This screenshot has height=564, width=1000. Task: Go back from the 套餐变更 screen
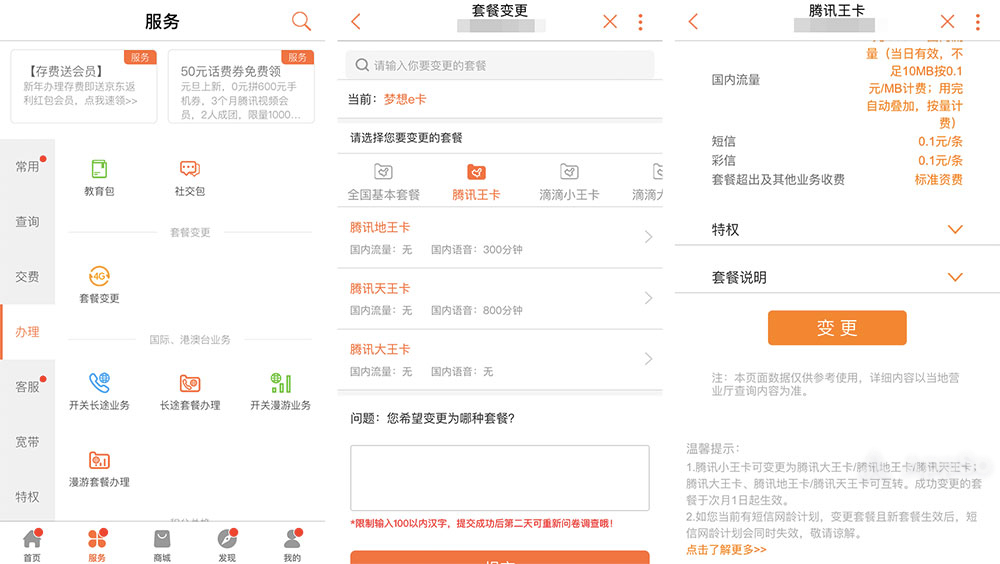pyautogui.click(x=356, y=22)
